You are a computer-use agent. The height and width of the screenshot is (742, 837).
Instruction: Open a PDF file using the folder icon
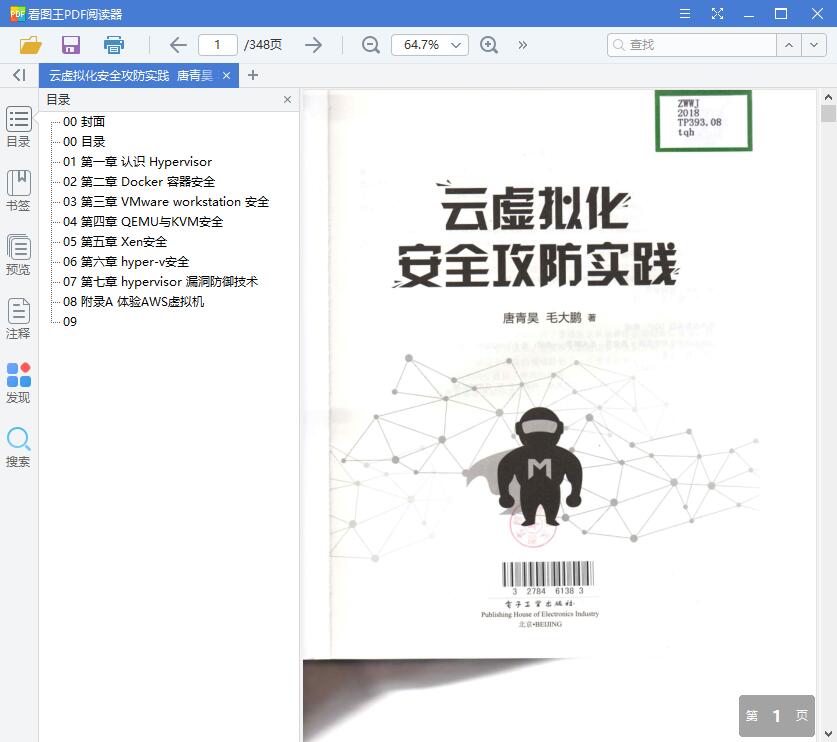pyautogui.click(x=28, y=46)
